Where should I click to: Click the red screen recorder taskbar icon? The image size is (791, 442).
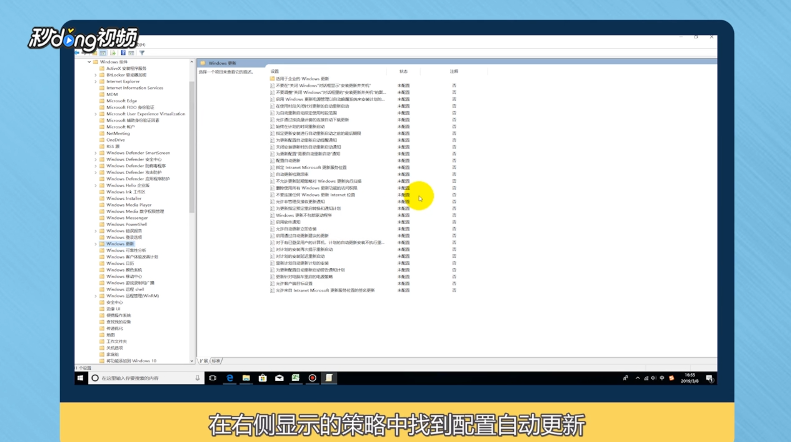(312, 378)
